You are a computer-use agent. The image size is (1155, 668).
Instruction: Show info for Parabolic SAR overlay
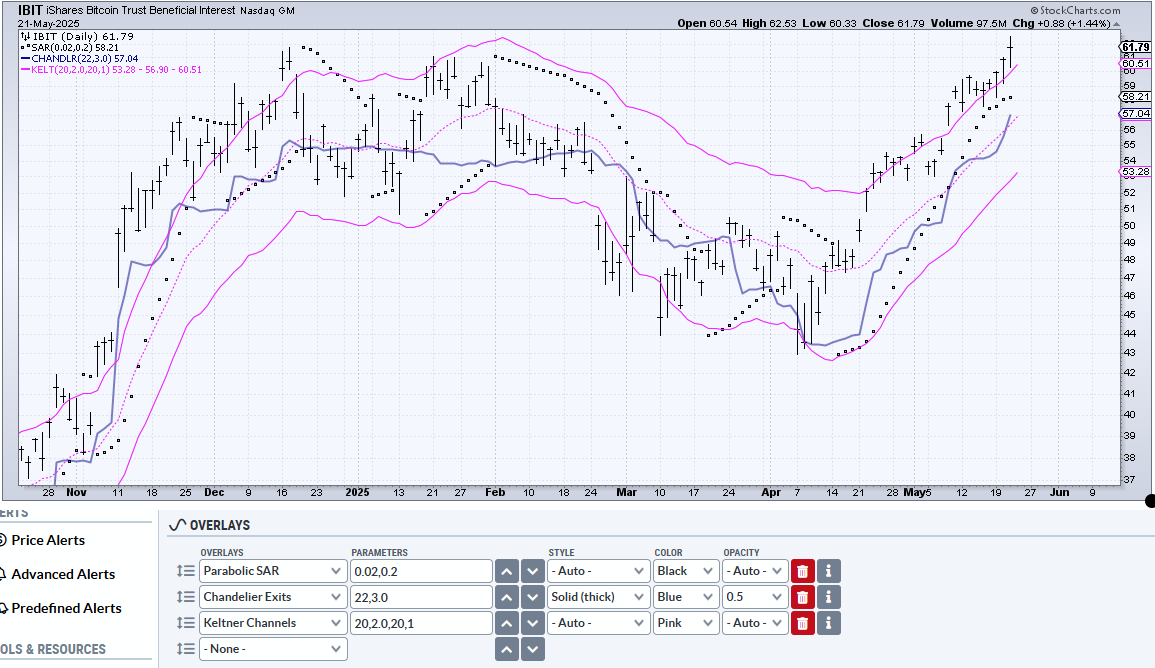click(x=829, y=571)
